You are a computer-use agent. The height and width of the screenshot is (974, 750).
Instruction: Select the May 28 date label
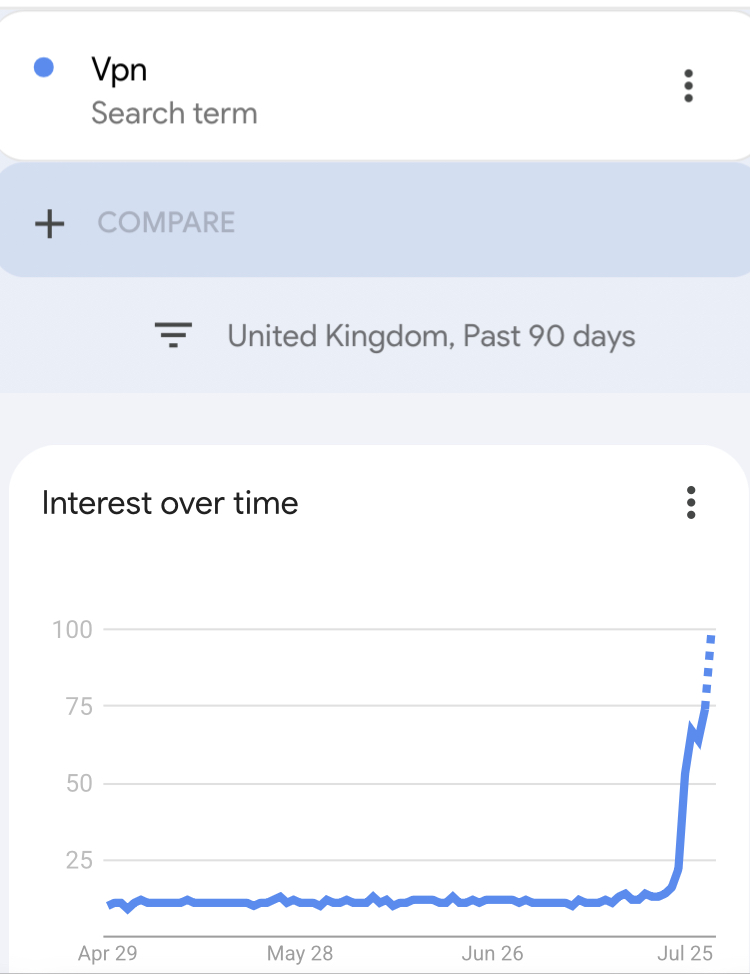click(x=299, y=953)
